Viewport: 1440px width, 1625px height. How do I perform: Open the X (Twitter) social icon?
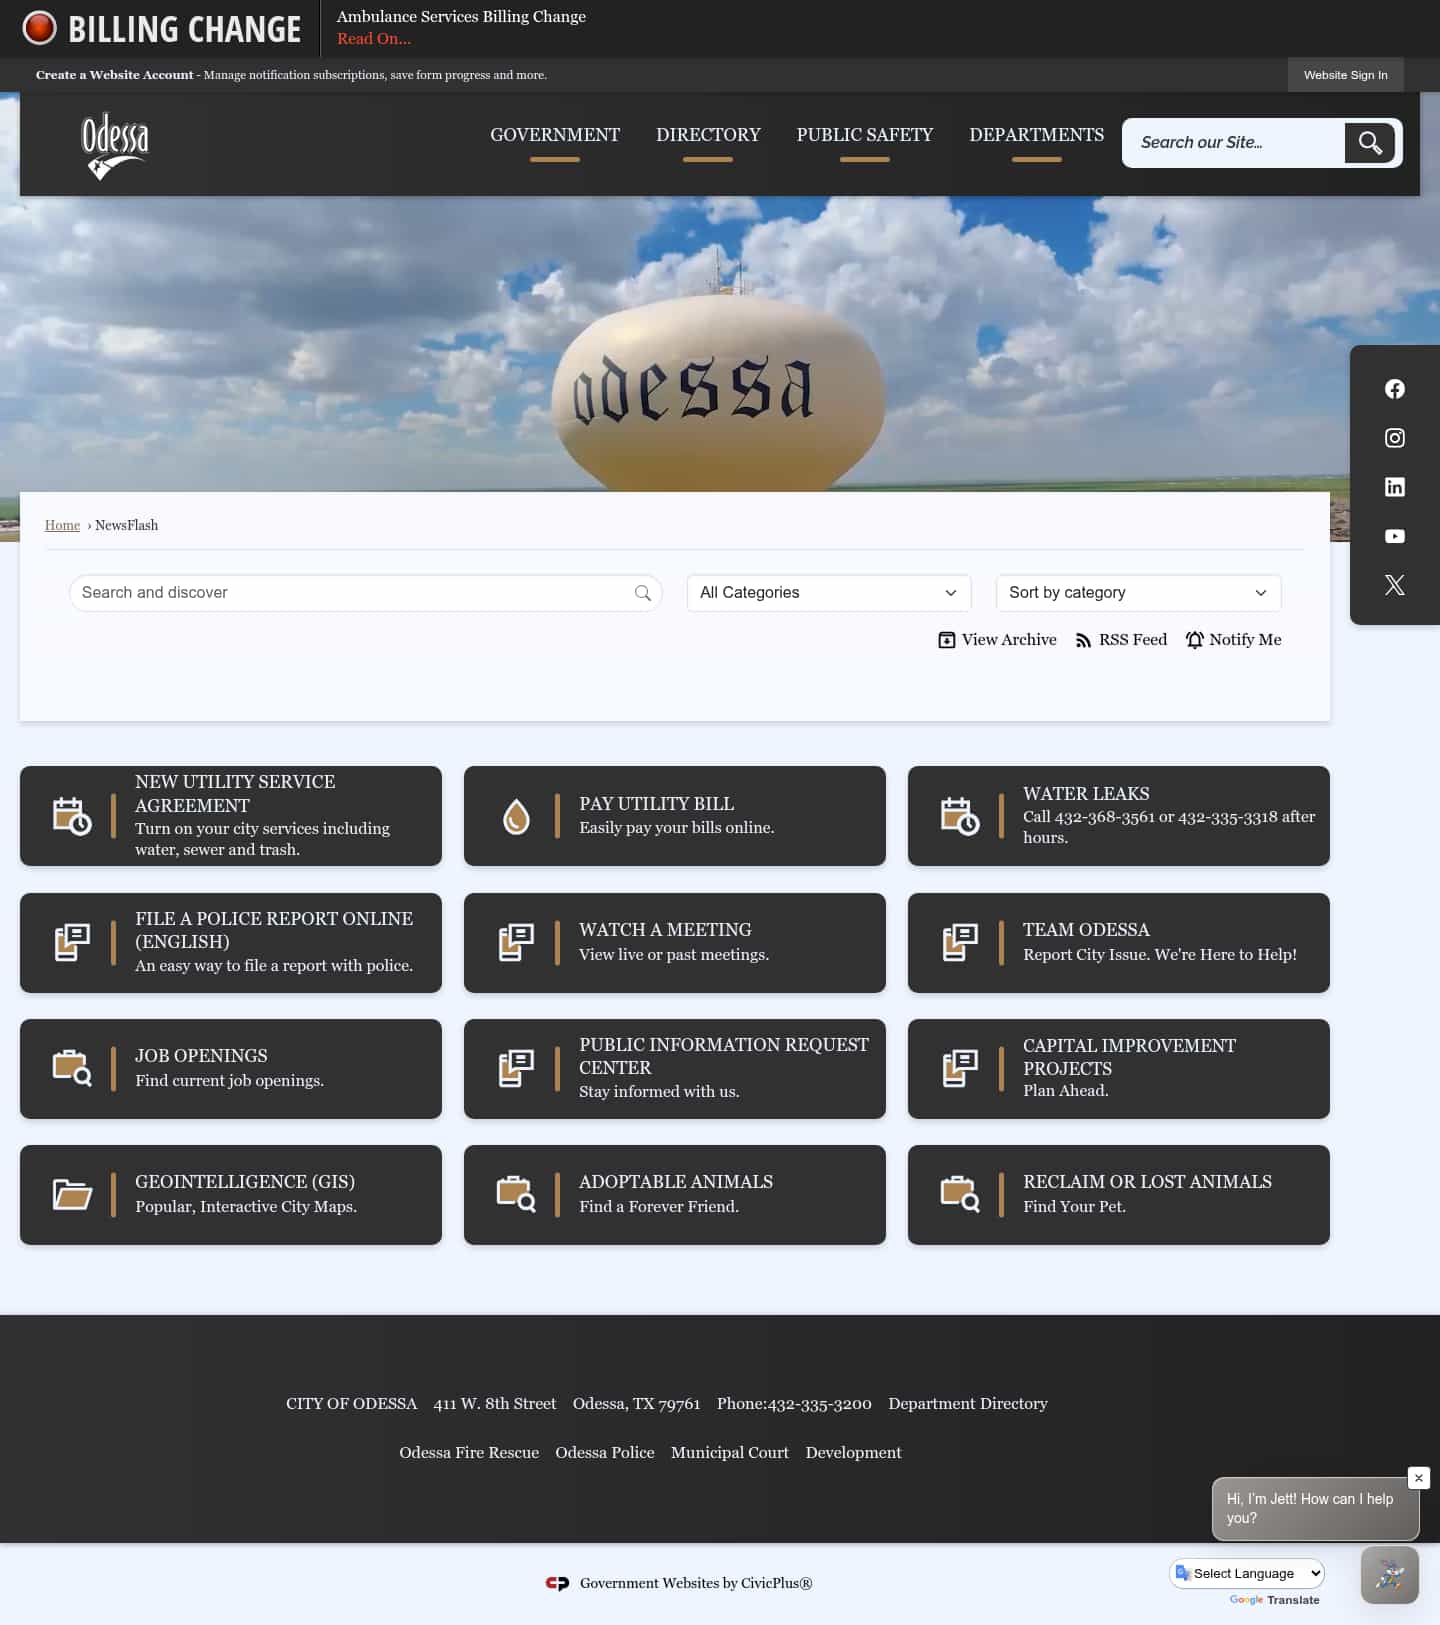pyautogui.click(x=1394, y=585)
